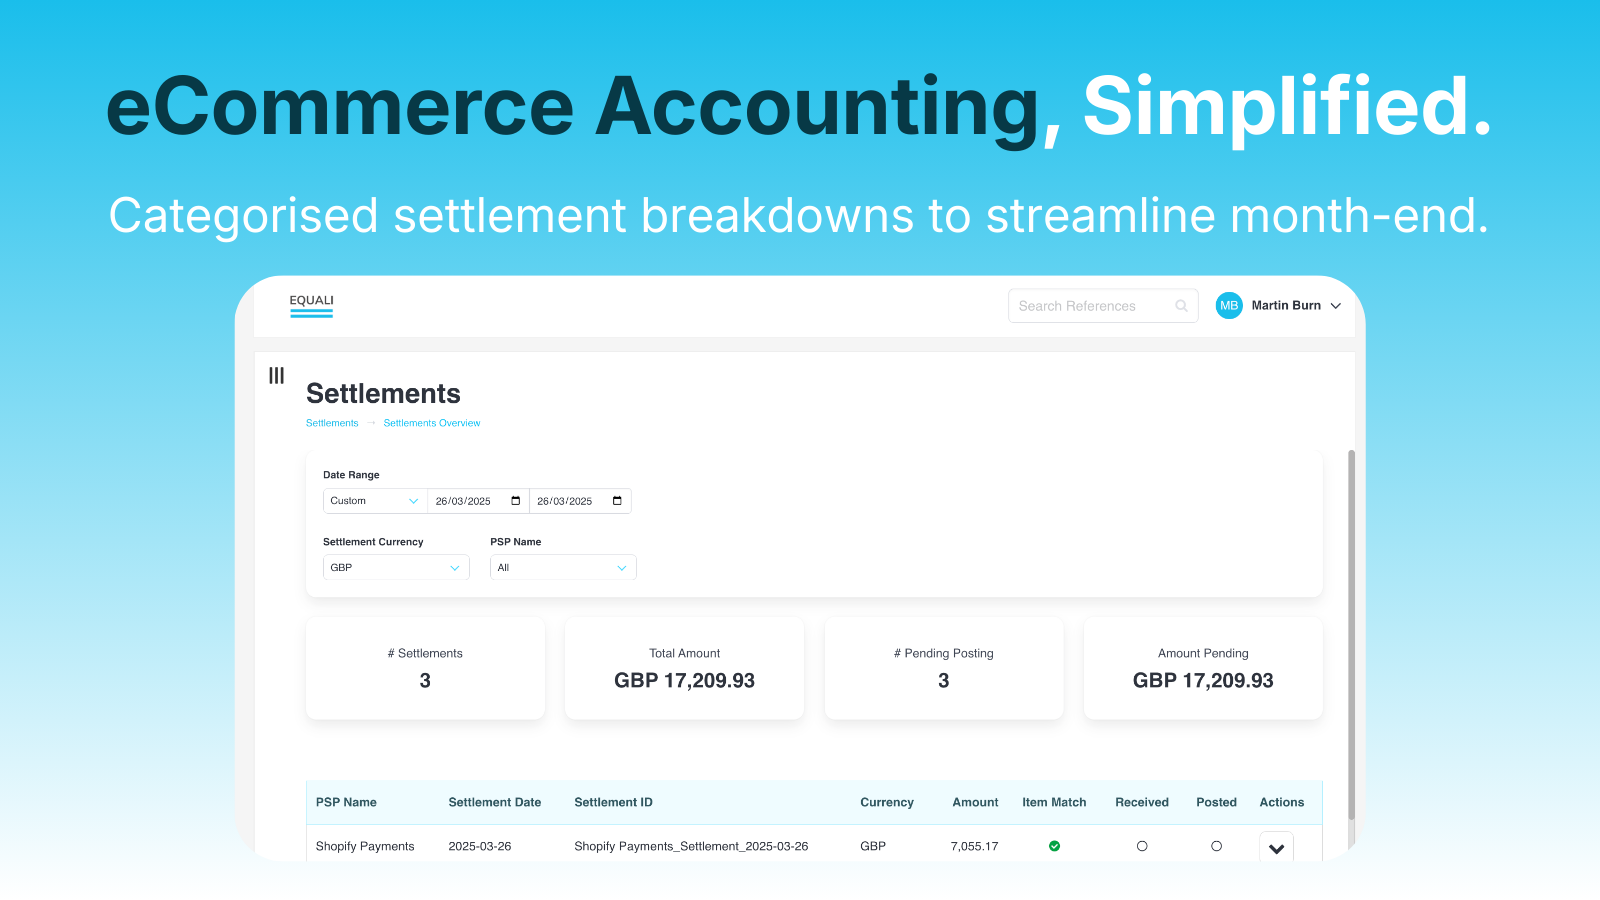Screen dimensions: 1600x900
Task: Click the MB user avatar
Action: pos(1229,306)
